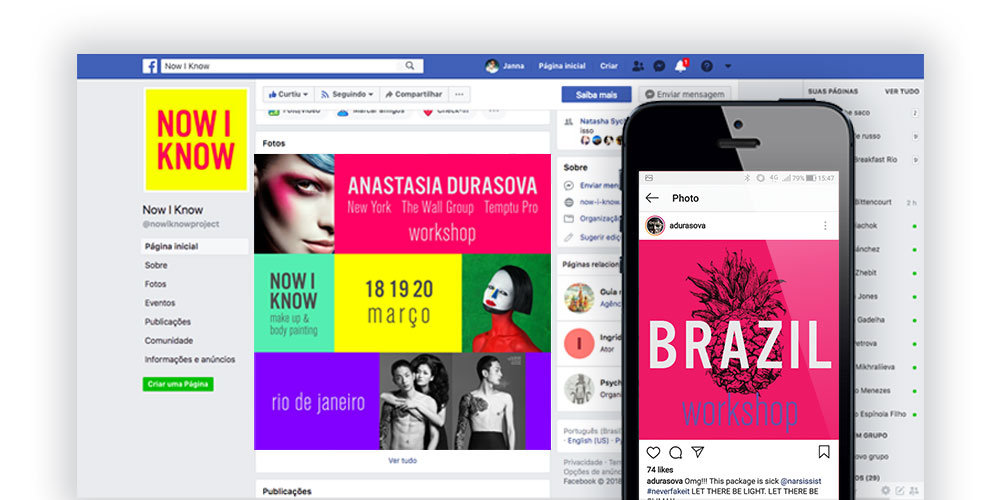Image resolution: width=1000 pixels, height=500 pixels.
Task: Open the Messenger icon in top bar
Action: pyautogui.click(x=659, y=66)
